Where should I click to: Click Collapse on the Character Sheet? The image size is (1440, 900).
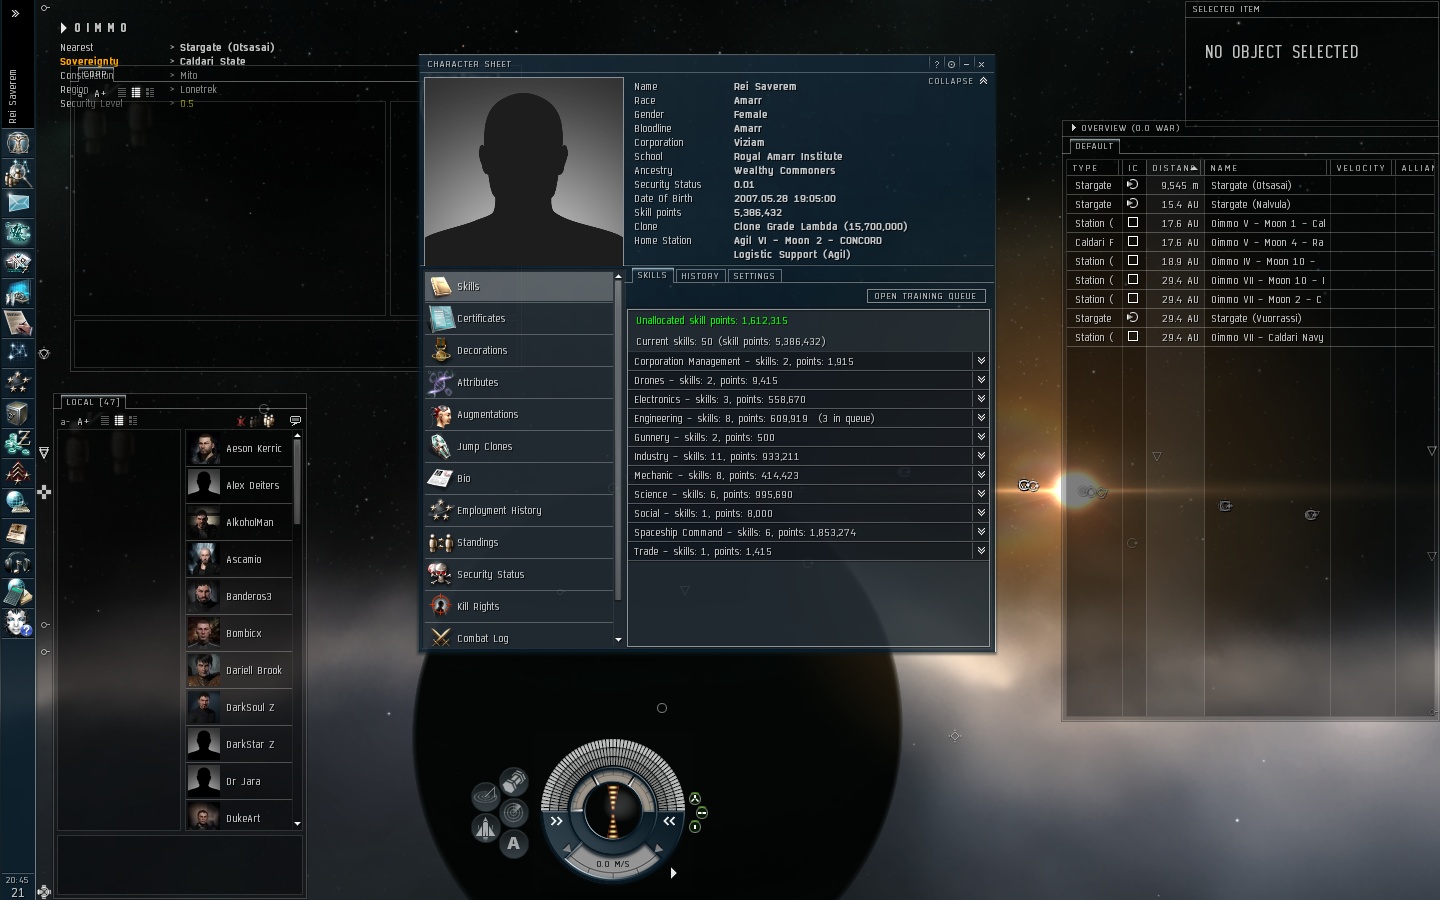[958, 81]
